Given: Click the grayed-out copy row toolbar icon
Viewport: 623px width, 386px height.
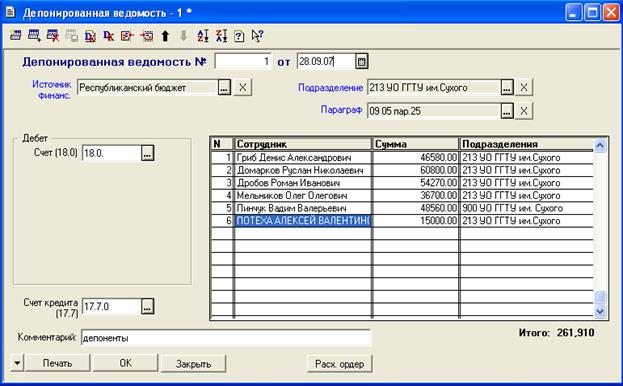Looking at the screenshot, I should pyautogui.click(x=72, y=36).
